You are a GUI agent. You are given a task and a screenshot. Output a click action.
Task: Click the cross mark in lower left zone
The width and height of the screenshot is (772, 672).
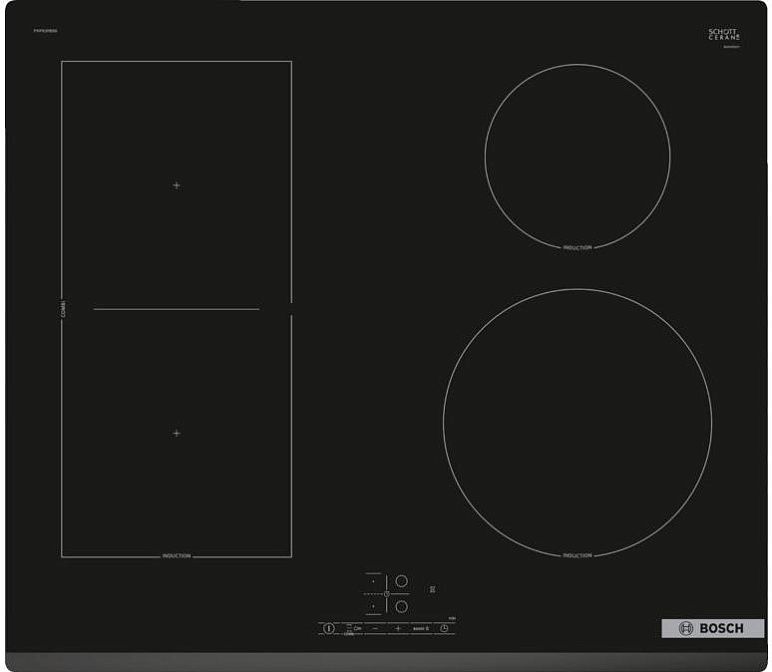point(176,433)
